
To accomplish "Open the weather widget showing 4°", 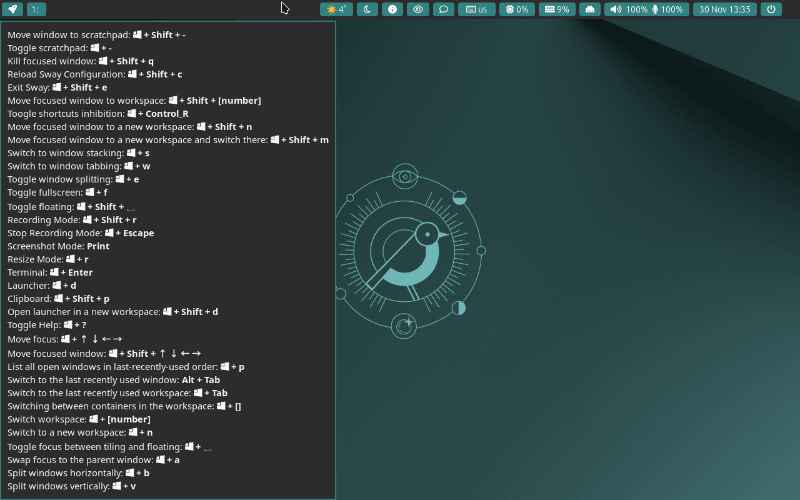I will pyautogui.click(x=336, y=9).
